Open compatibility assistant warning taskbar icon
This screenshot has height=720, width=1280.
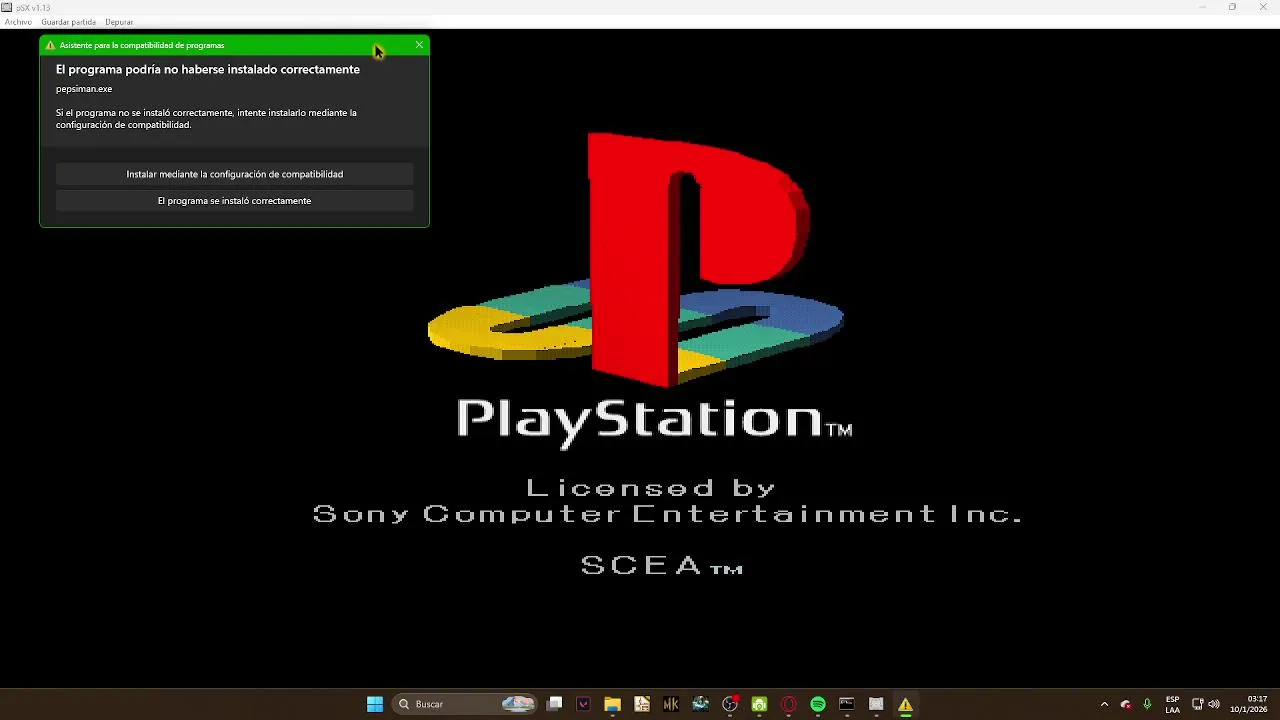905,704
